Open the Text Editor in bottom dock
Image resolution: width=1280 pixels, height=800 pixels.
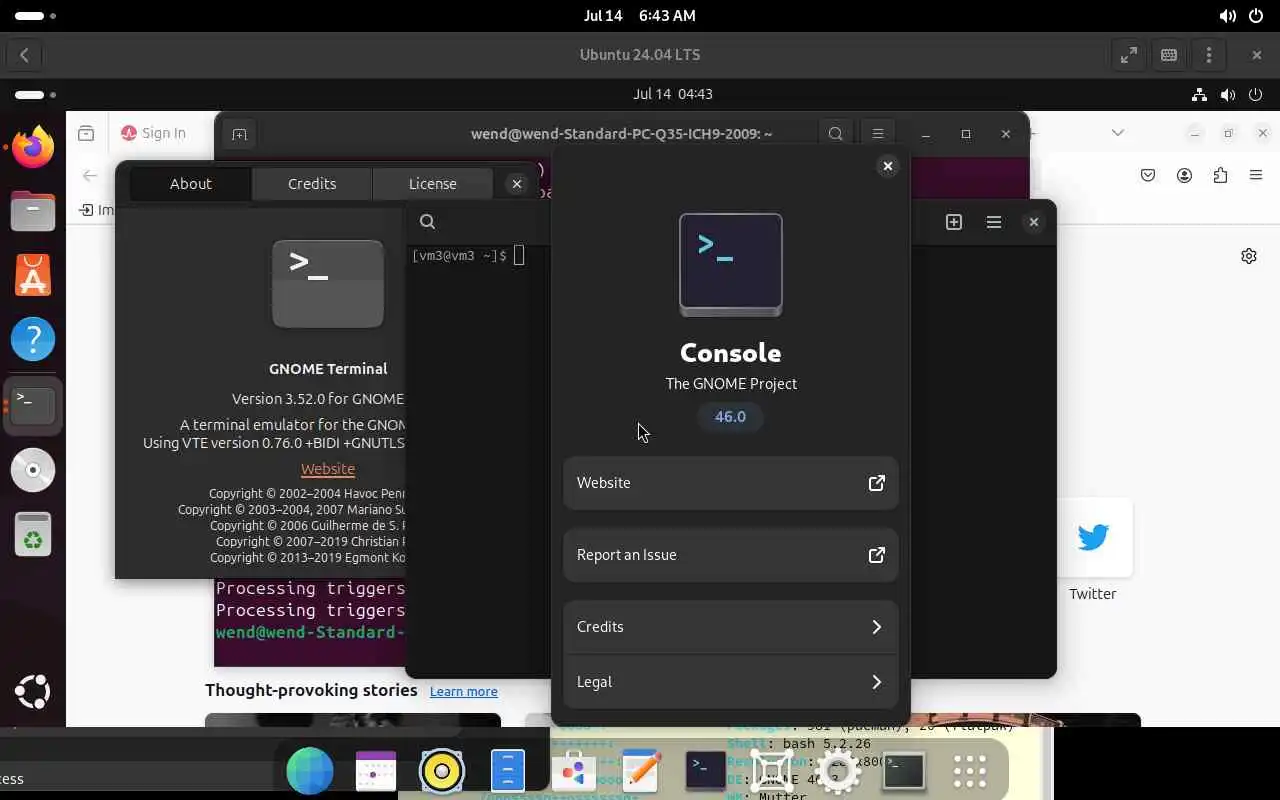[x=640, y=771]
